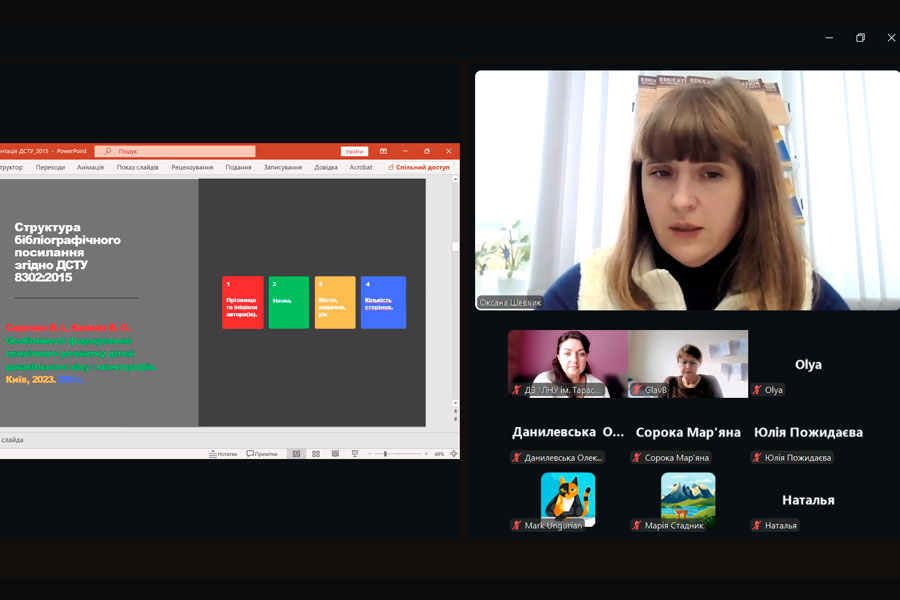Select the blue card Кількість сторінок
This screenshot has height=600, width=900.
point(383,303)
